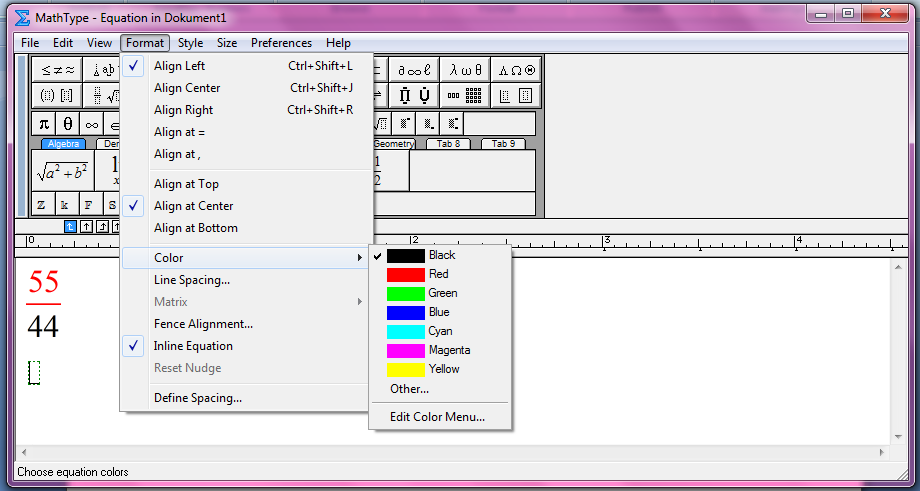The width and height of the screenshot is (920, 491).
Task: Open the fence templates palette with parentheses and brackets
Action: click(x=57, y=95)
